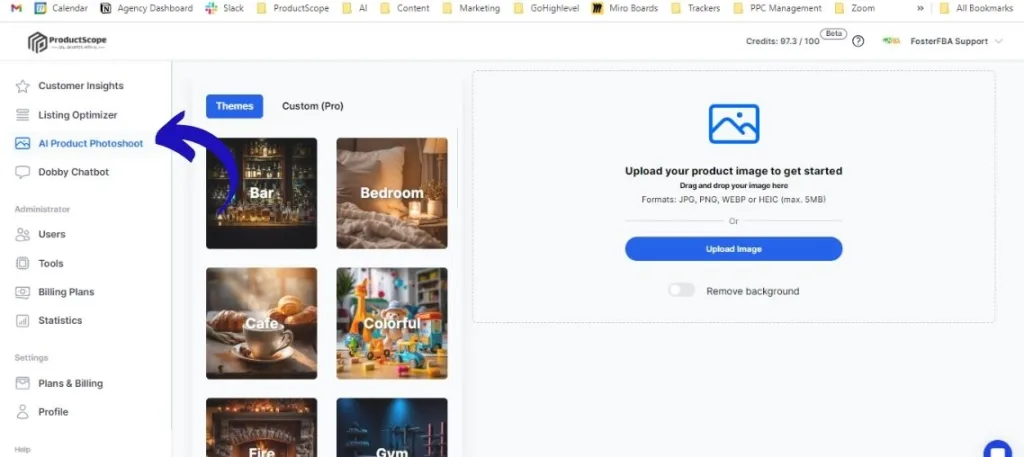Click the Upload Image button
The image size is (1024, 457).
pos(733,249)
